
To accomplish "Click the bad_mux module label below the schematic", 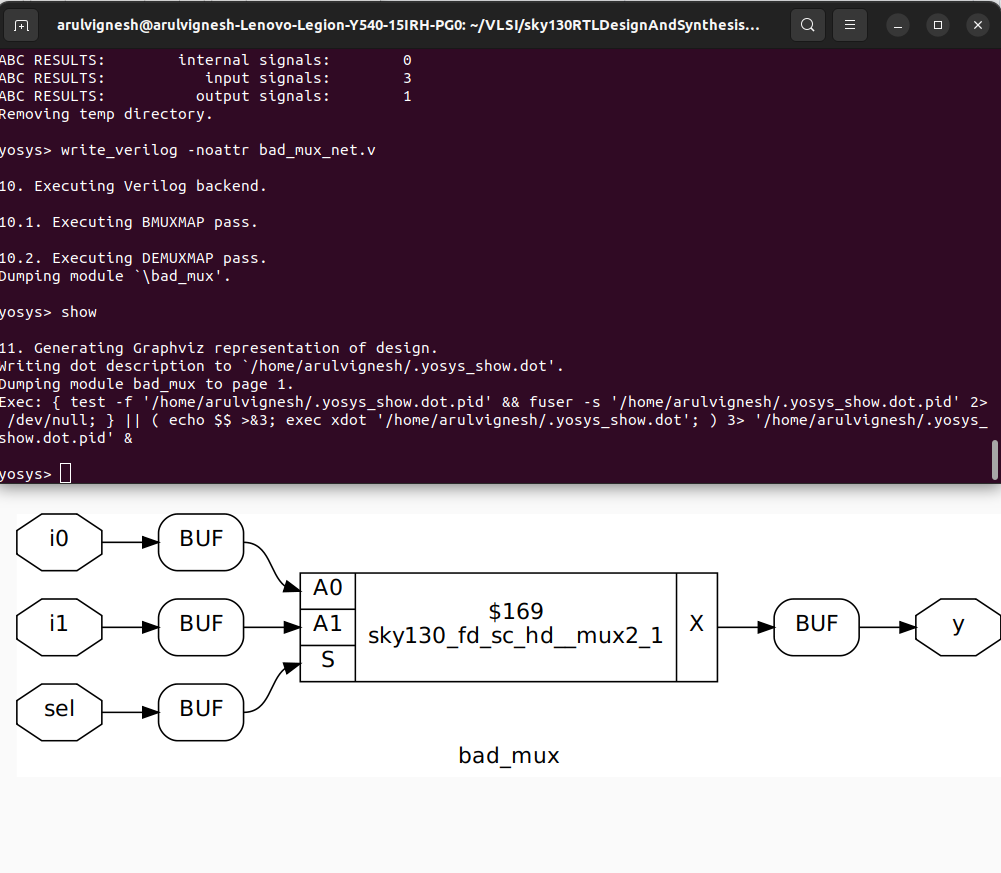I will (509, 756).
